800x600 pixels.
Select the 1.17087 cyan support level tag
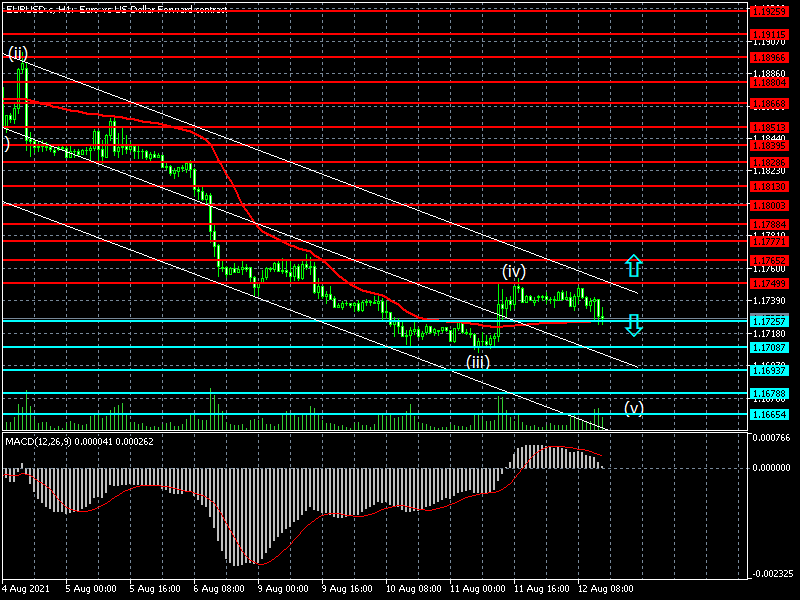coord(769,347)
